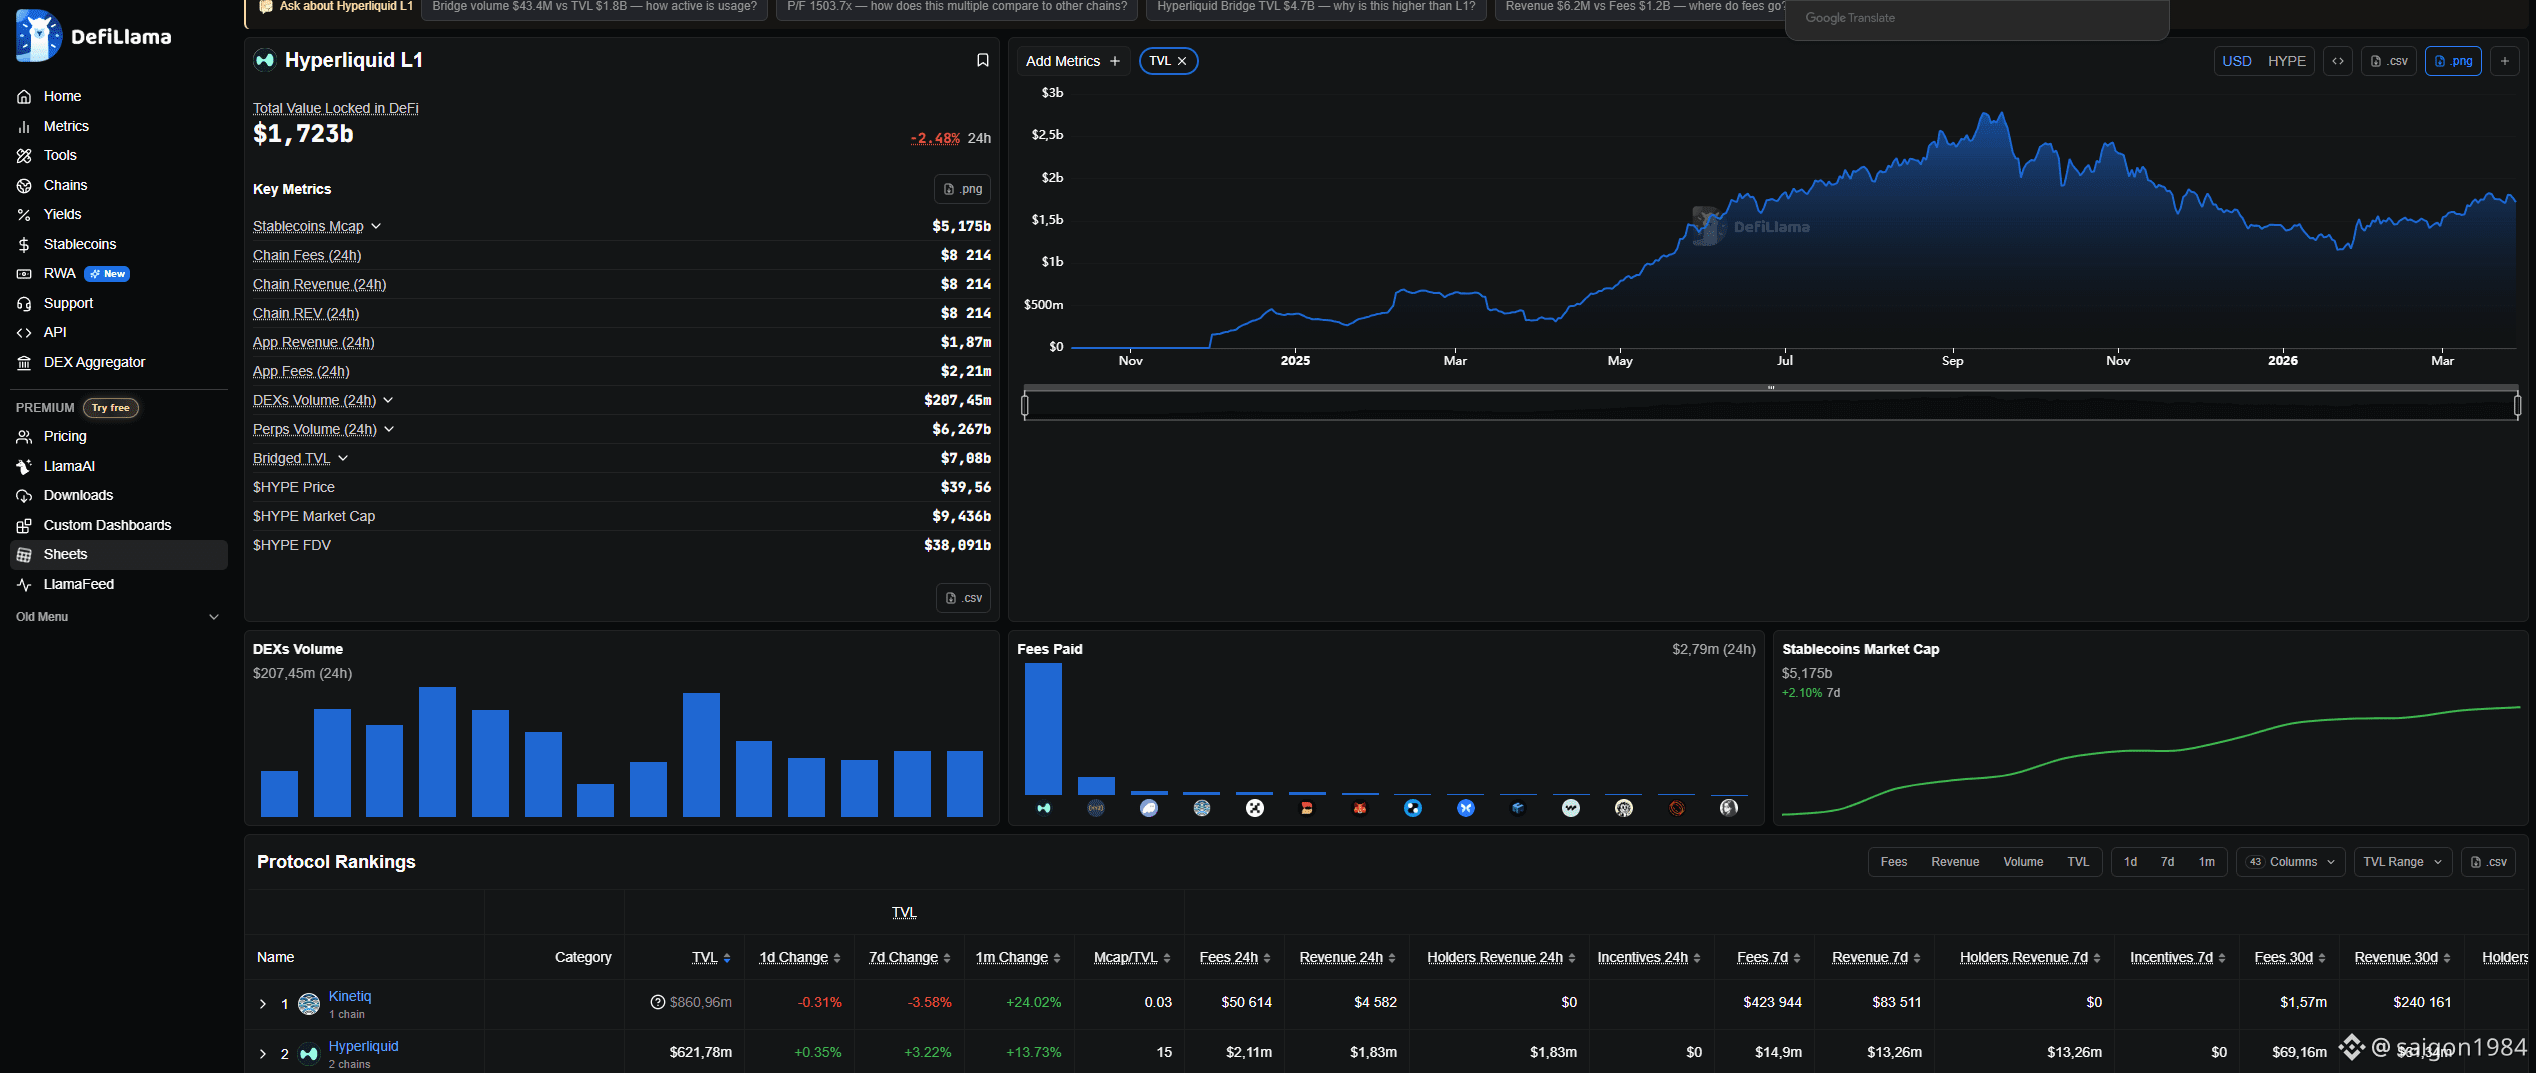
Task: Download Protocol Rankings csv
Action: (2488, 862)
